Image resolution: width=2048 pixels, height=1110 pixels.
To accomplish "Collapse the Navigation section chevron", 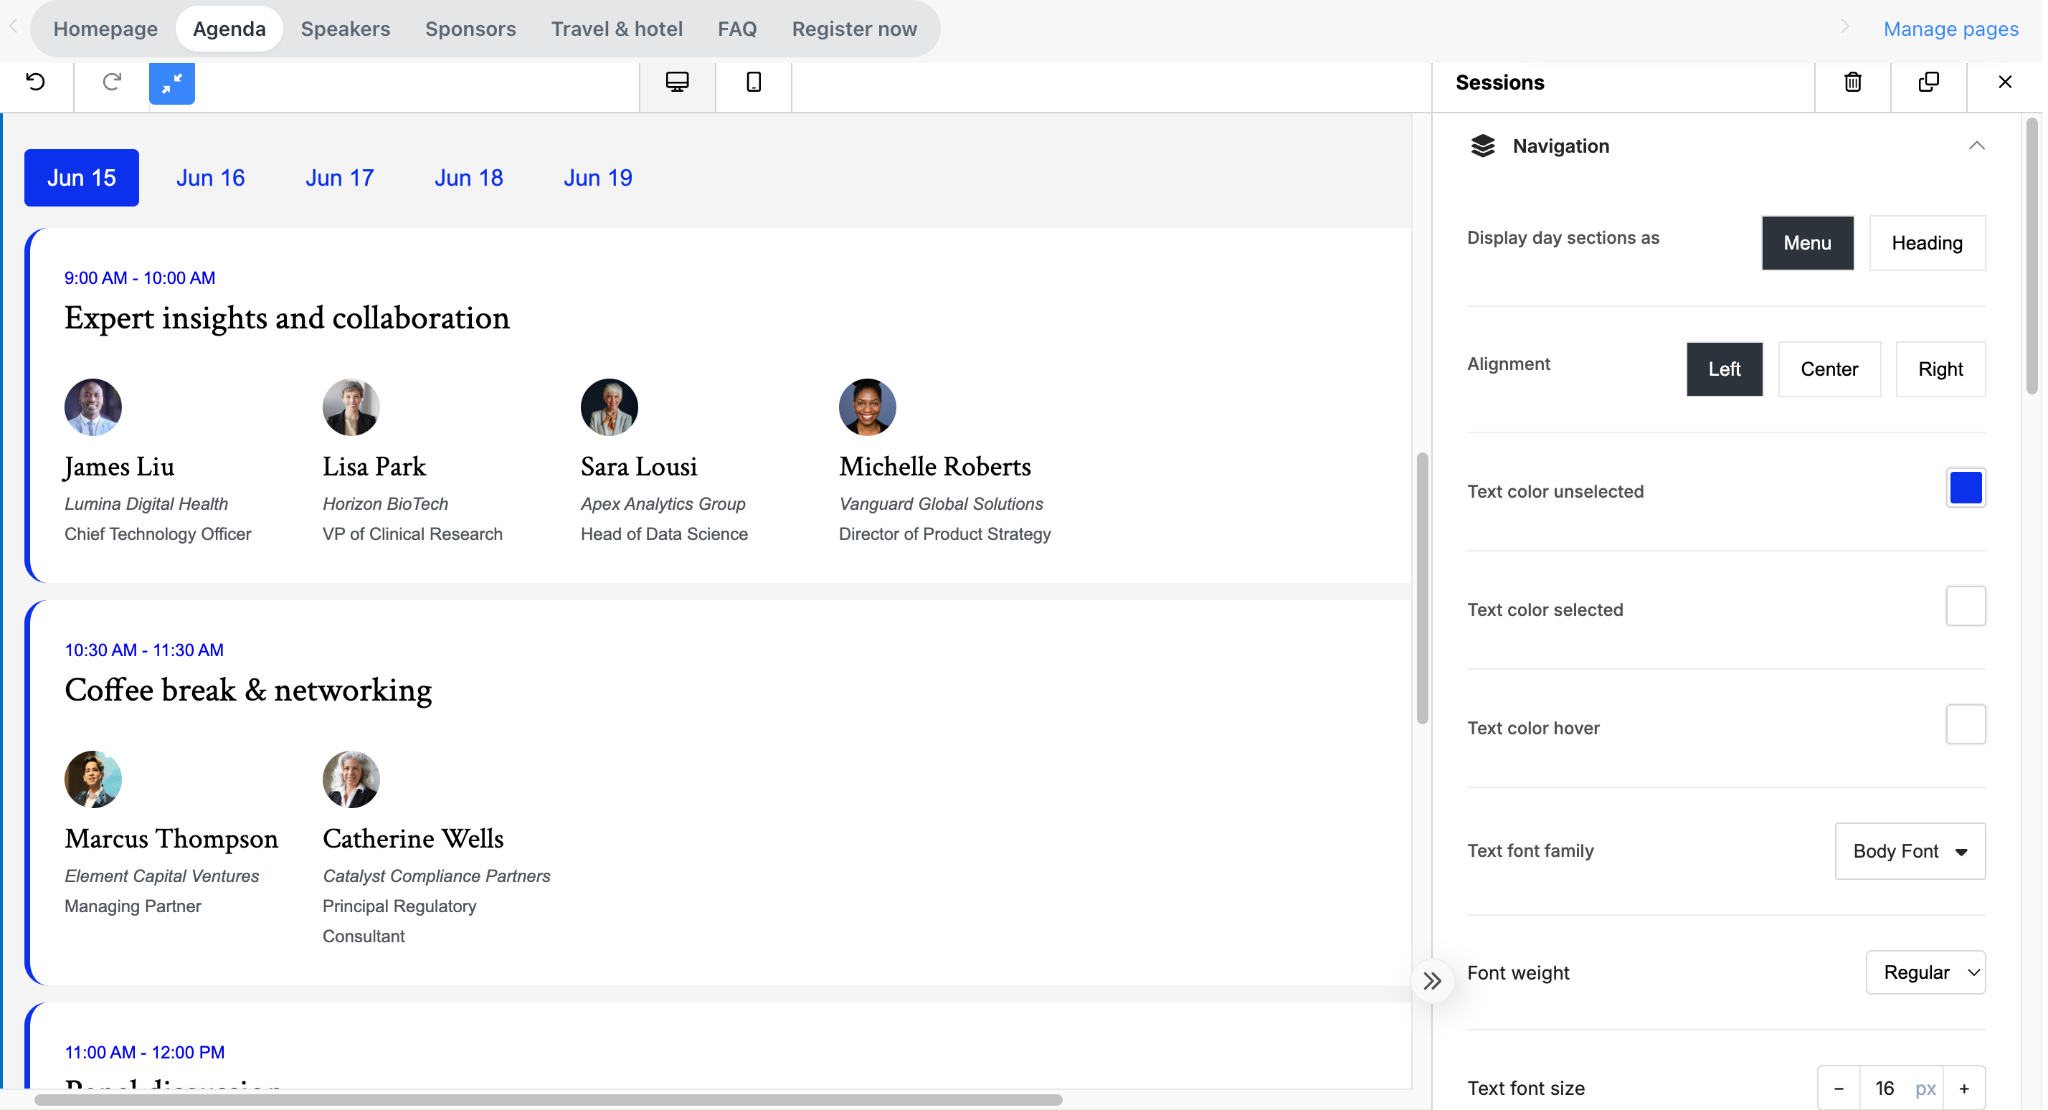I will pos(1977,146).
